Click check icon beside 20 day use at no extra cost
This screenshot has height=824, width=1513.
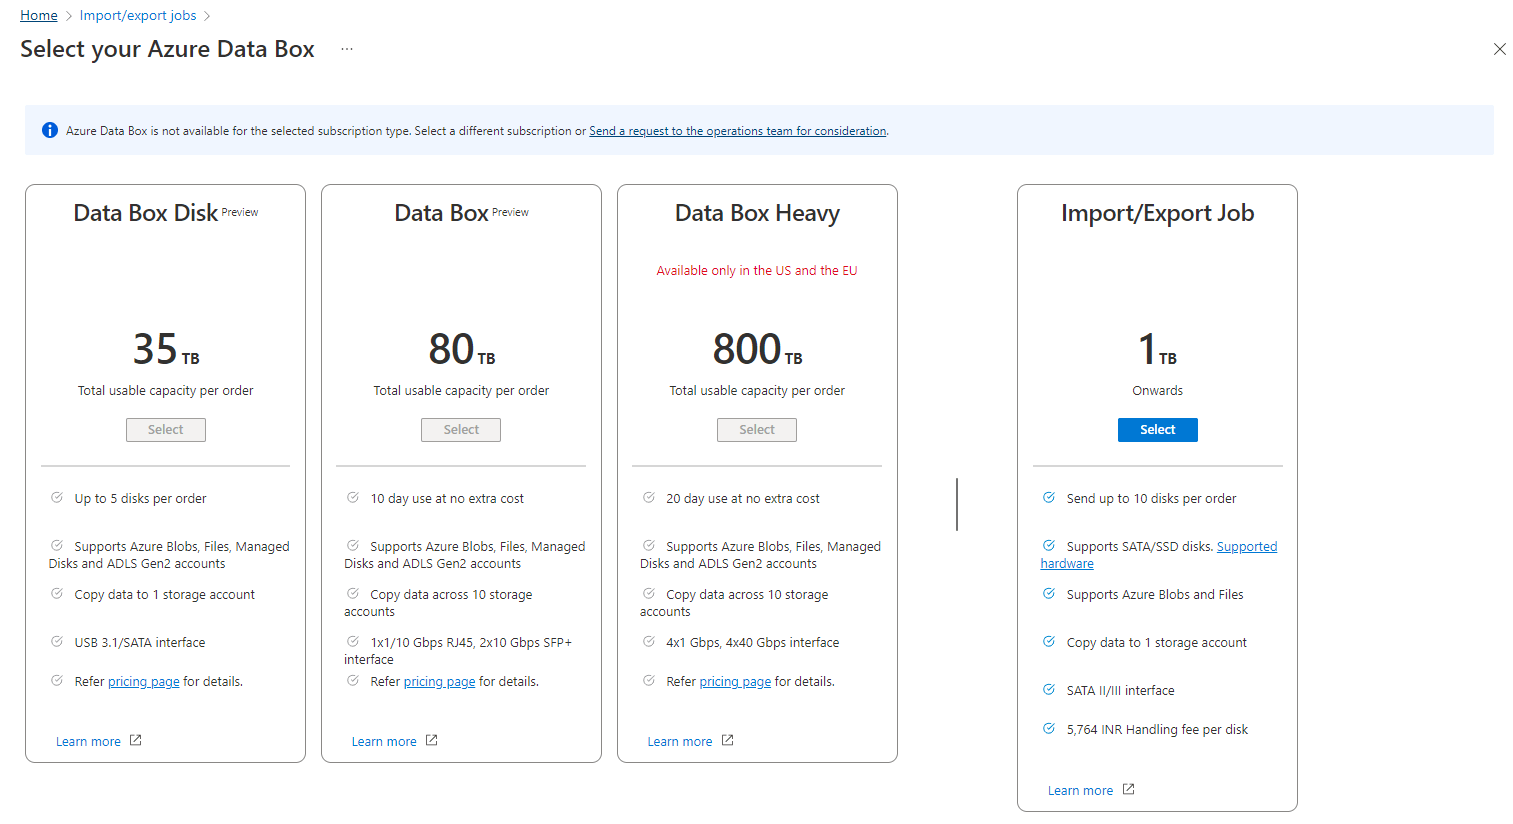point(649,497)
